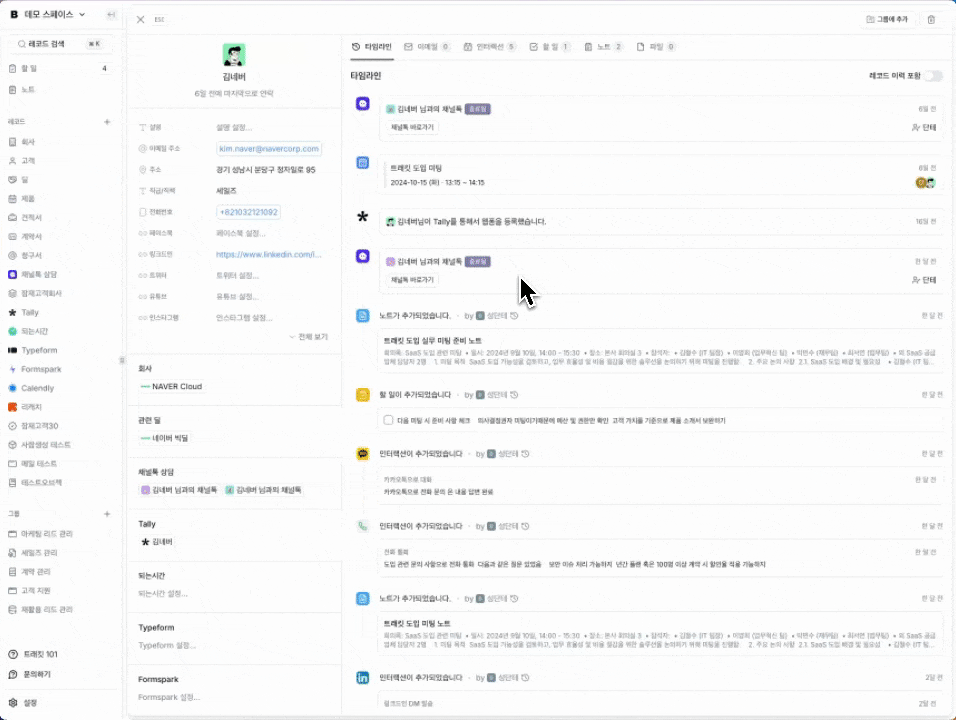
Task: Open the kim.naver@navercorp.com email link
Action: tap(268, 148)
